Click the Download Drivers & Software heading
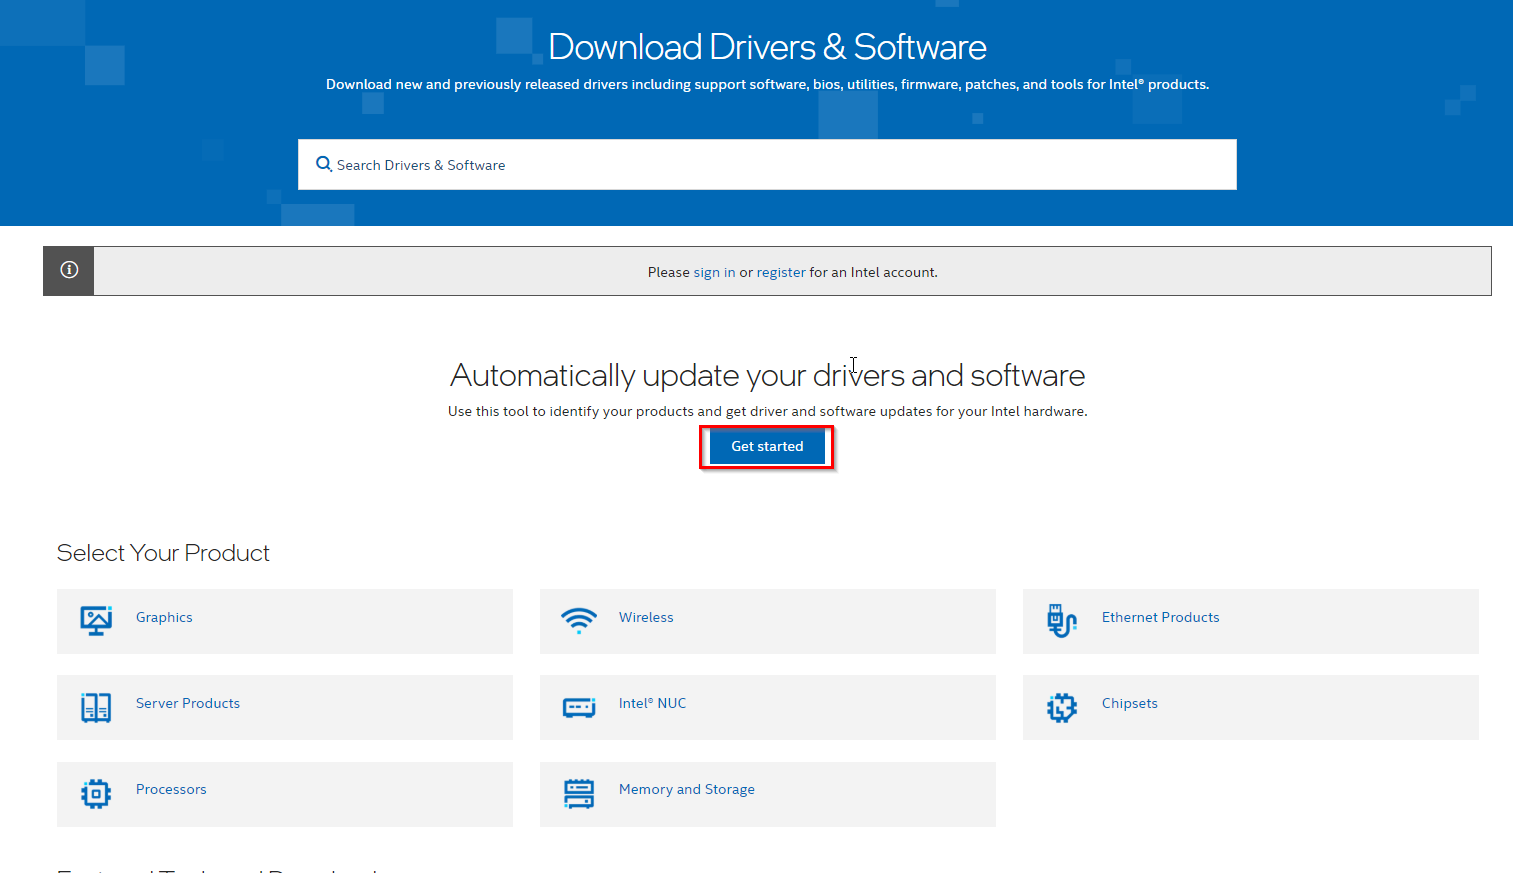The height and width of the screenshot is (873, 1513). click(x=767, y=47)
